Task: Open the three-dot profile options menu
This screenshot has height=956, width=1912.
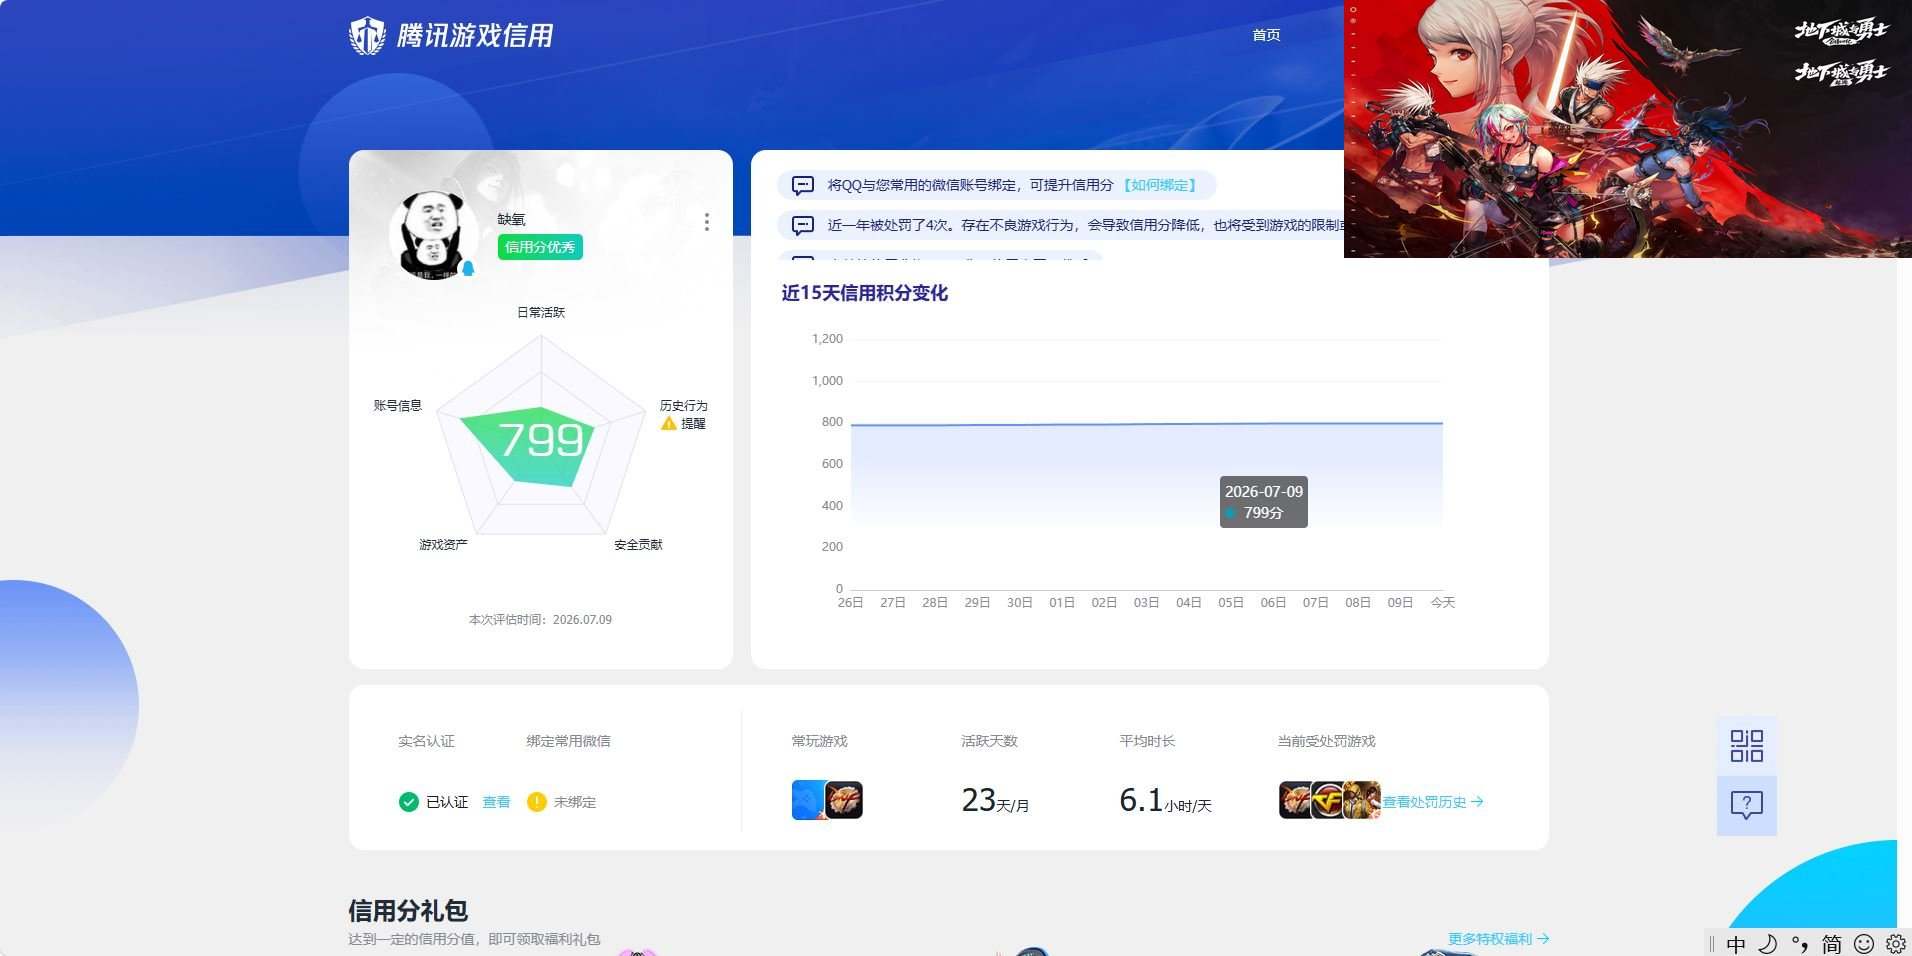Action: point(707,222)
